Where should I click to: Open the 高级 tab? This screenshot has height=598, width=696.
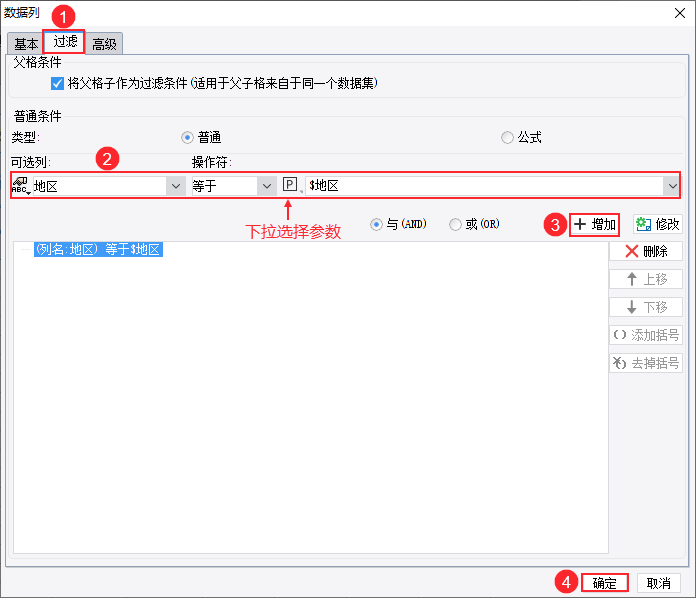[104, 44]
